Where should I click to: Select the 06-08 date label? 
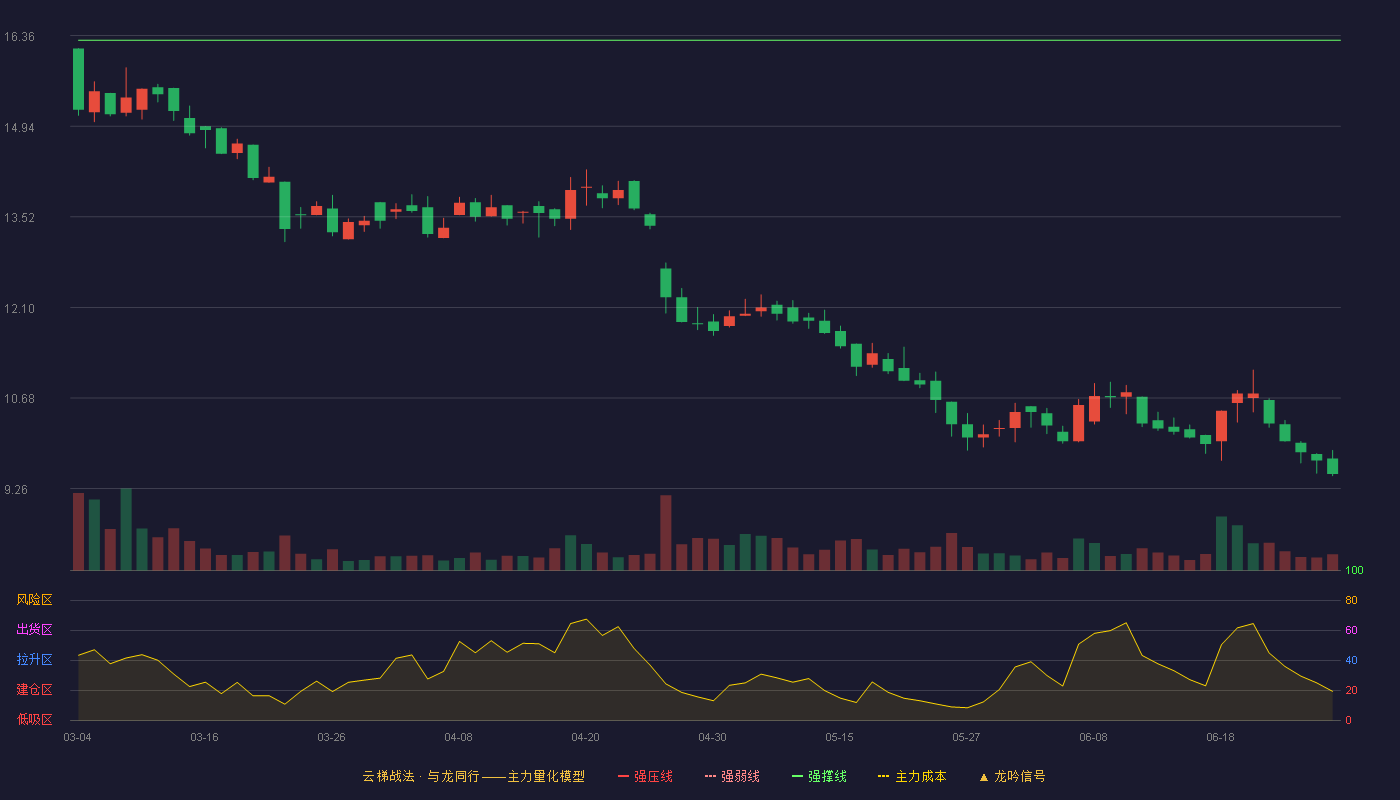[1094, 737]
